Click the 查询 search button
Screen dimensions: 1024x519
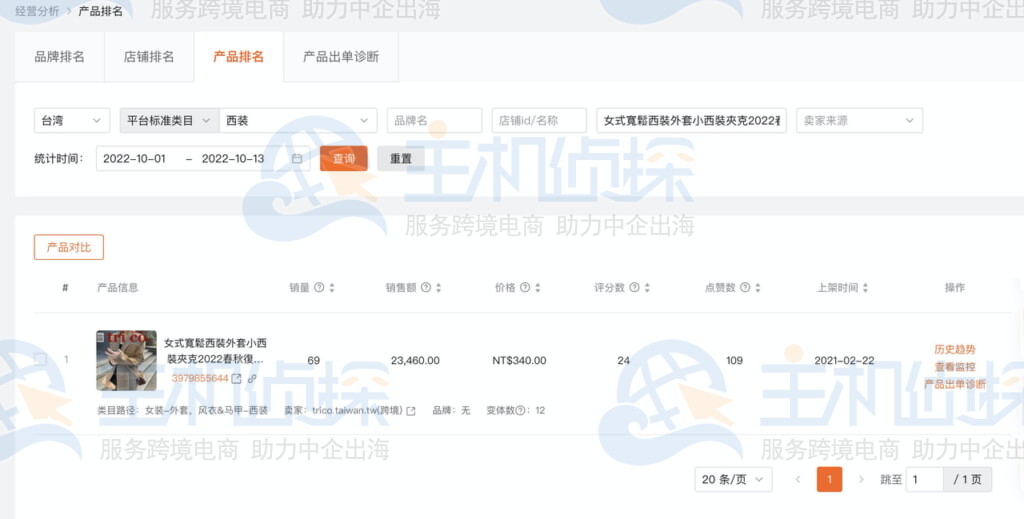(344, 159)
